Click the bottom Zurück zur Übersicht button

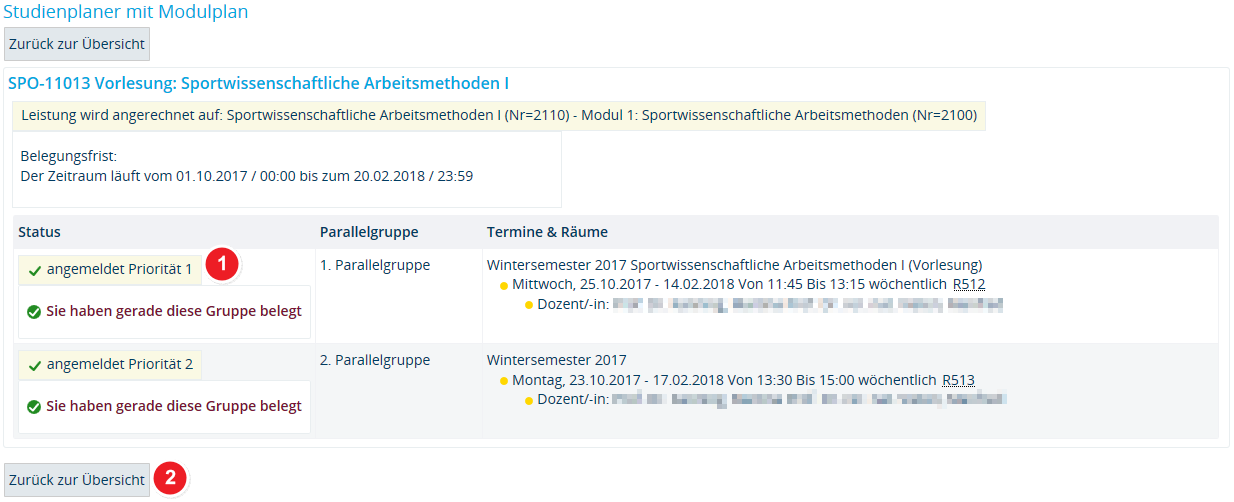point(77,480)
